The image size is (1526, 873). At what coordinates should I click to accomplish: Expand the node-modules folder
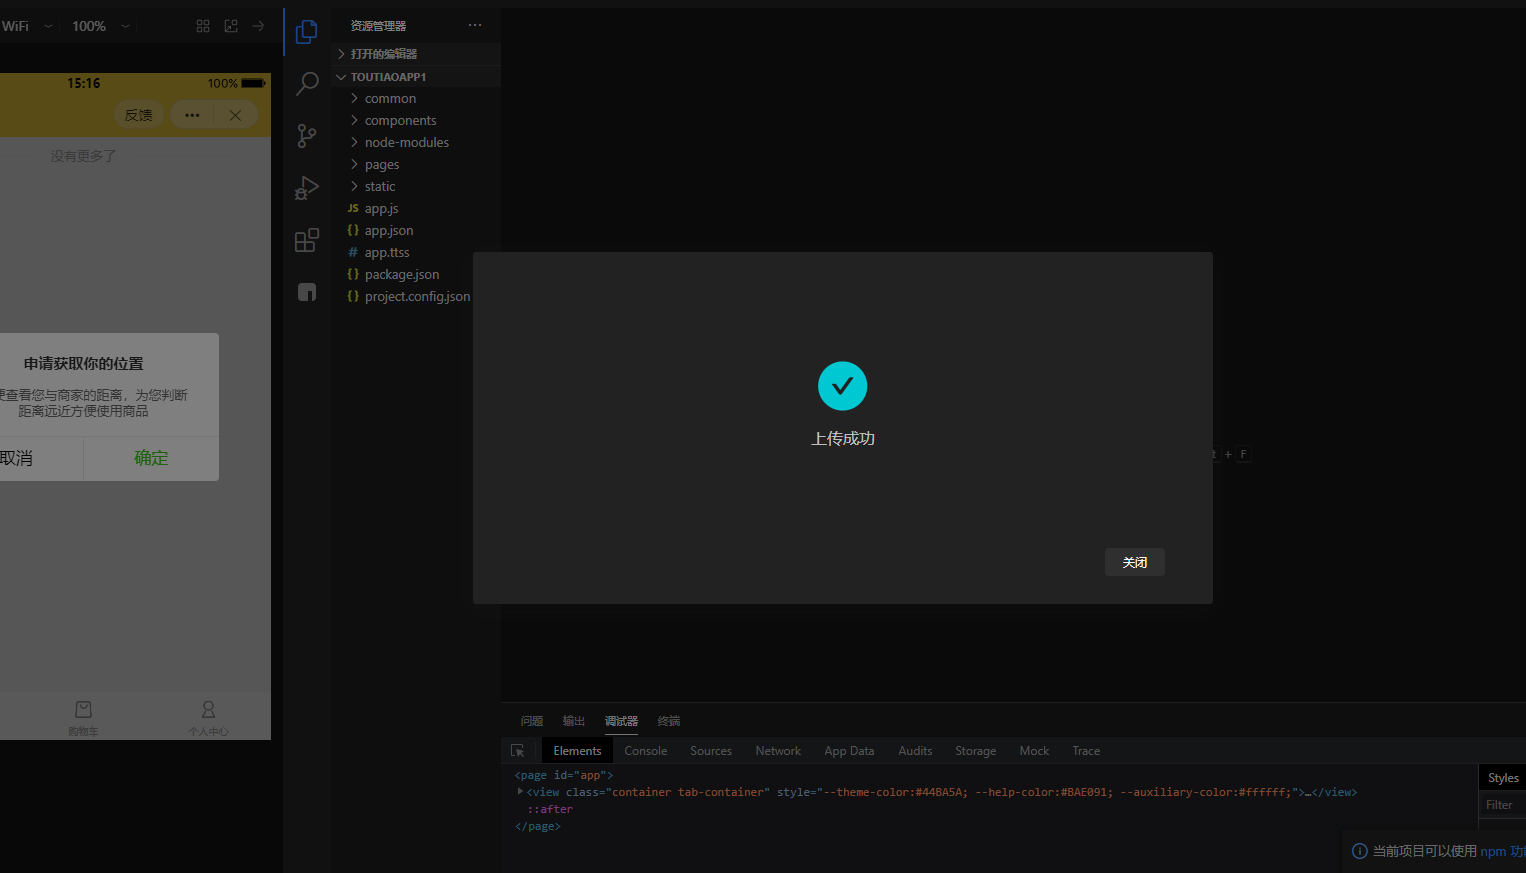click(x=416, y=142)
